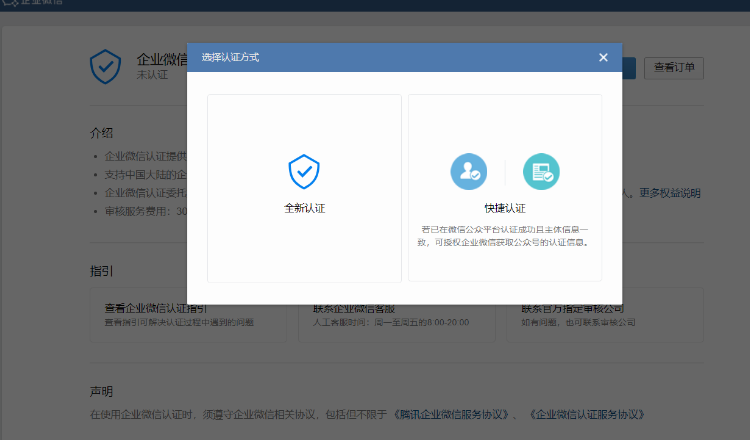Open the 更多权益说明 link
Screen dimensions: 750x440
670,193
